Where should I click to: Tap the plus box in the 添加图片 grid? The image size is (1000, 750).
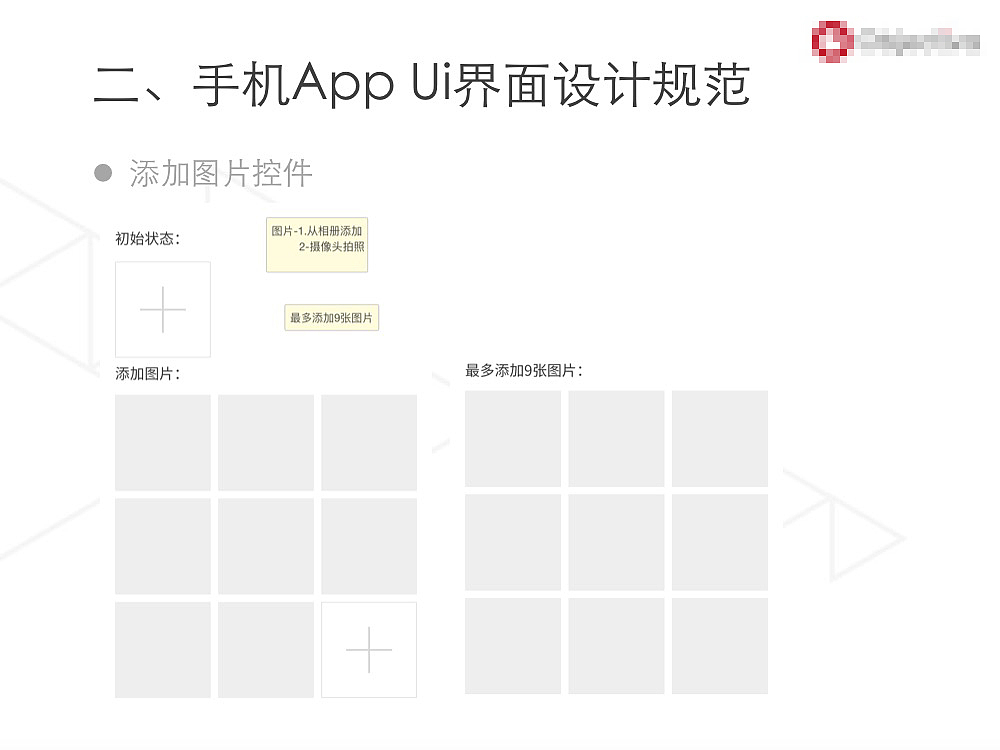pyautogui.click(x=369, y=650)
